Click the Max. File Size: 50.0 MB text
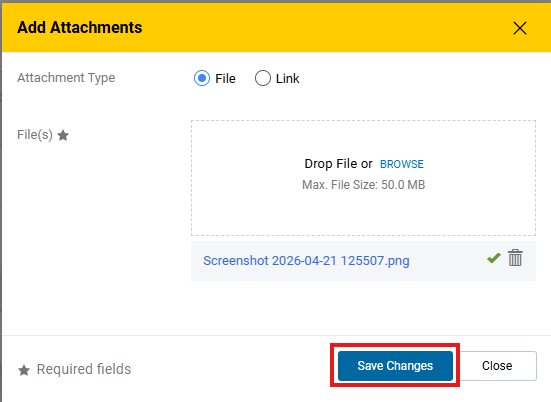The height and width of the screenshot is (402, 551). click(363, 185)
